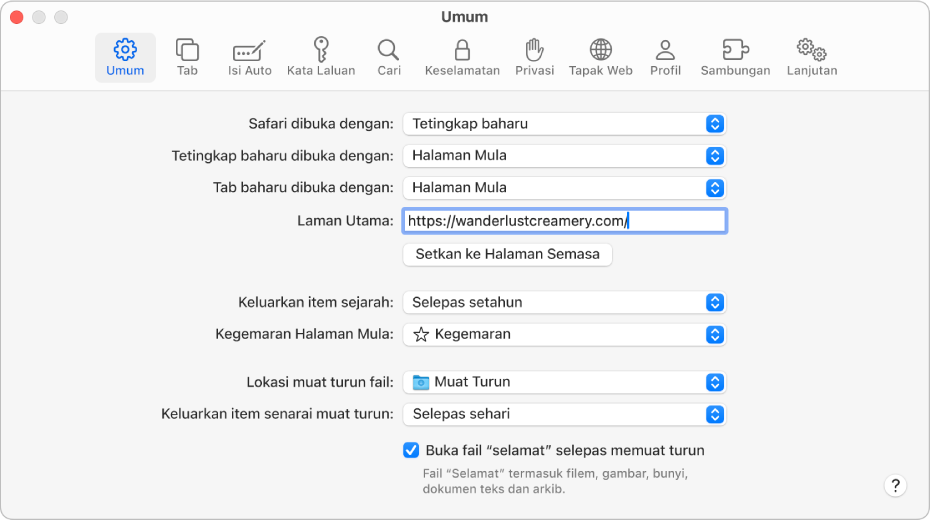Screen dimensions: 931x521
Task: Open the Keselamatan lock icon
Action: [462, 57]
